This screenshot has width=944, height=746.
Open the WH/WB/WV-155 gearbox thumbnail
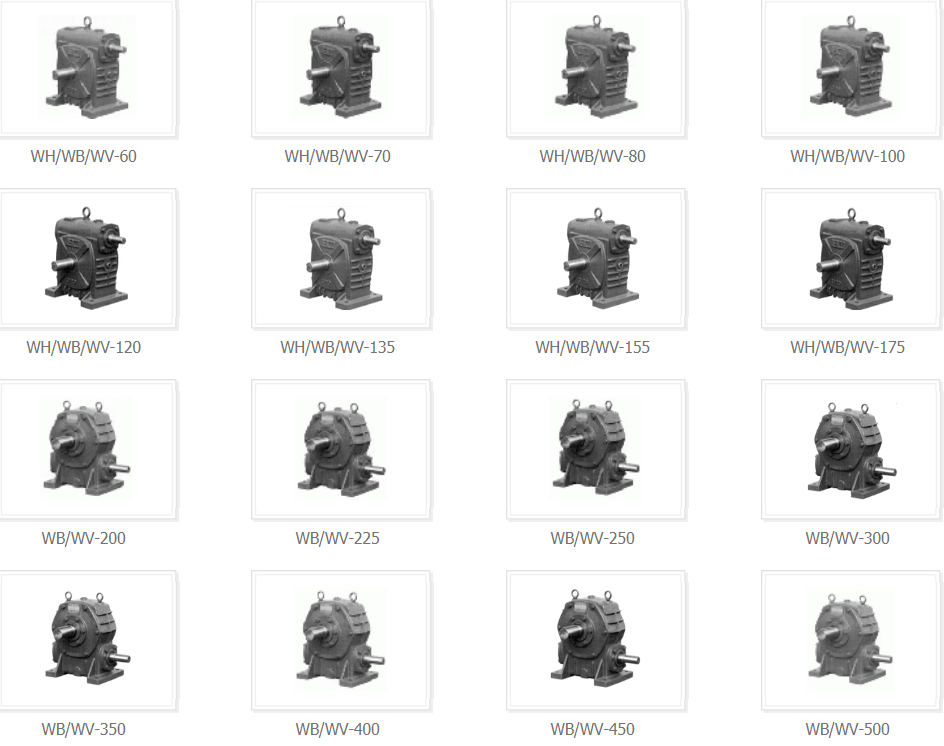click(x=597, y=260)
